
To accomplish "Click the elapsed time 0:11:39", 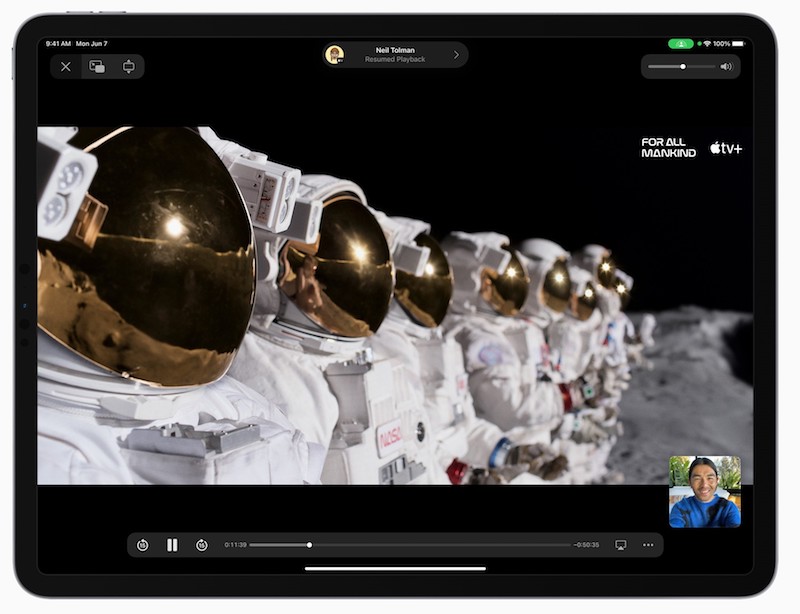I will click(236, 545).
